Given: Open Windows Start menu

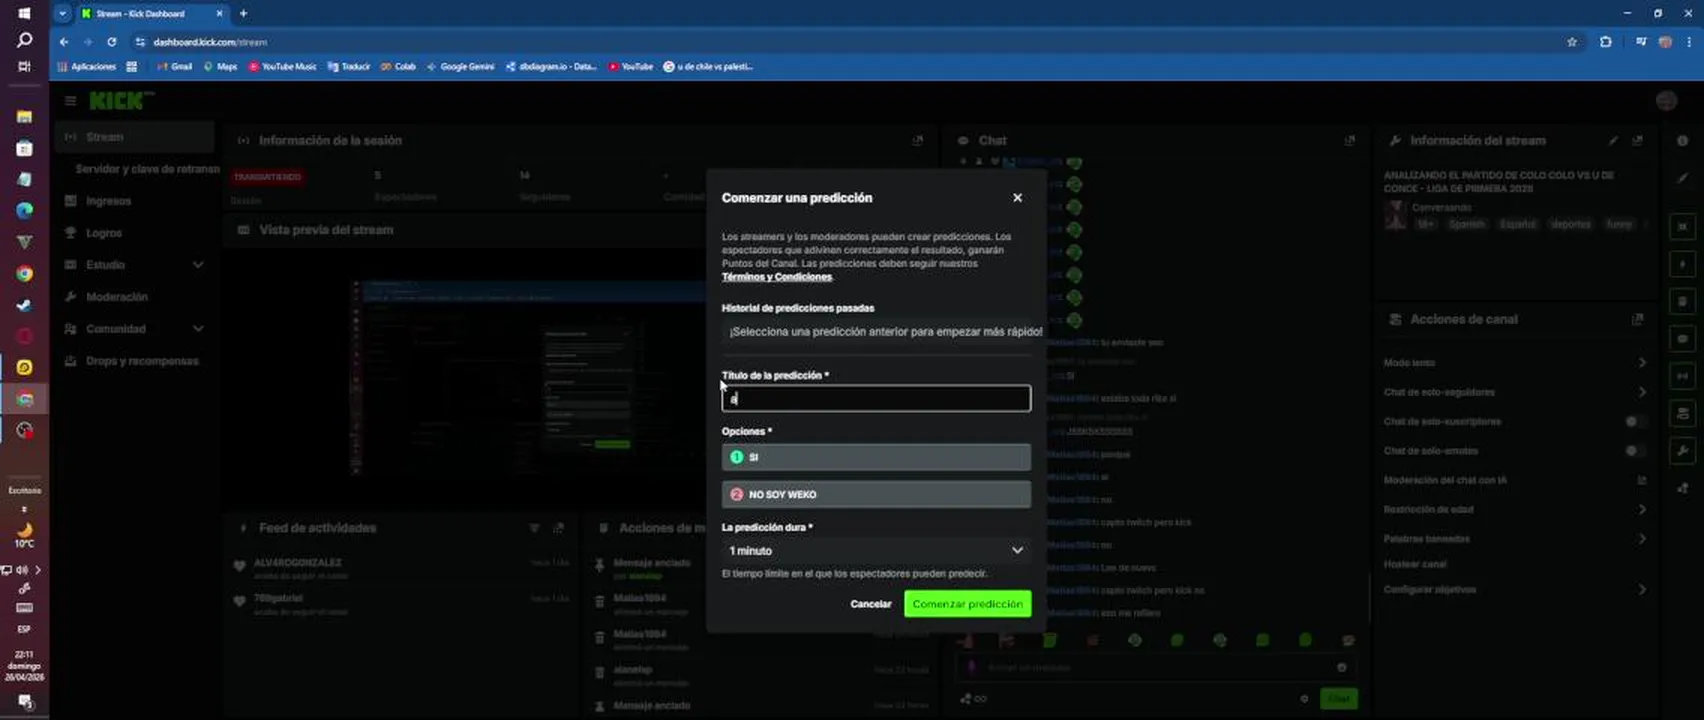Looking at the screenshot, I should pos(24,14).
